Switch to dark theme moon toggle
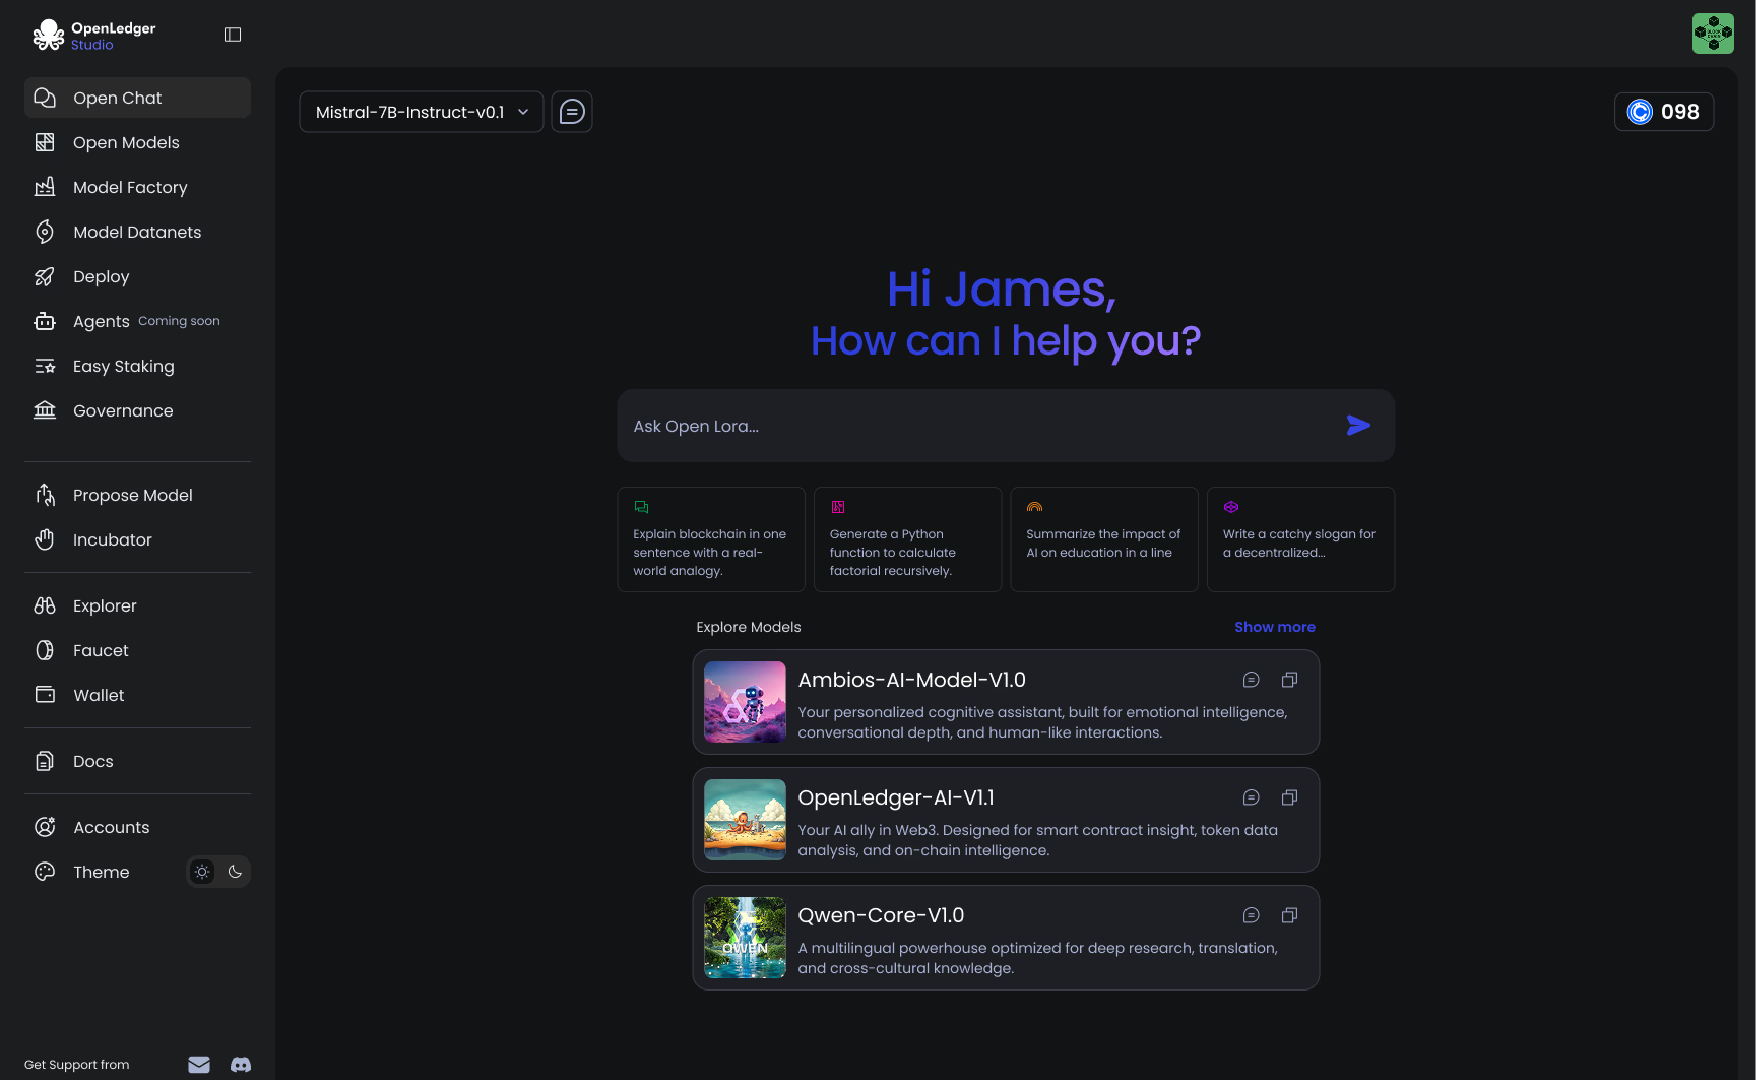This screenshot has height=1080, width=1756. (235, 872)
